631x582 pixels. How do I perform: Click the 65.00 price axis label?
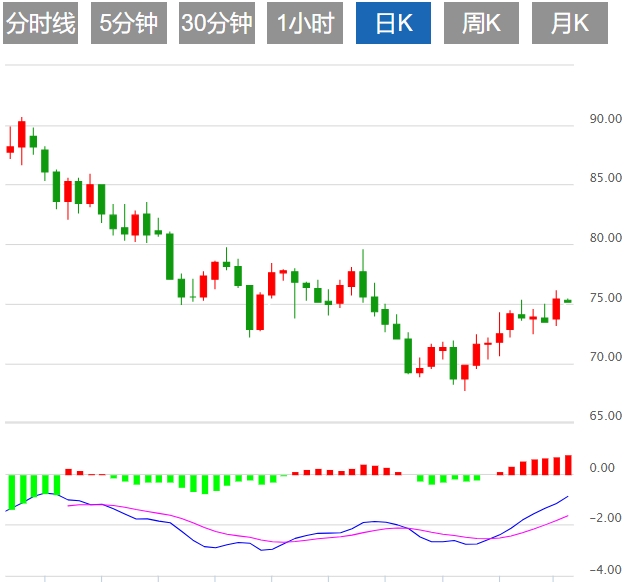pyautogui.click(x=606, y=415)
